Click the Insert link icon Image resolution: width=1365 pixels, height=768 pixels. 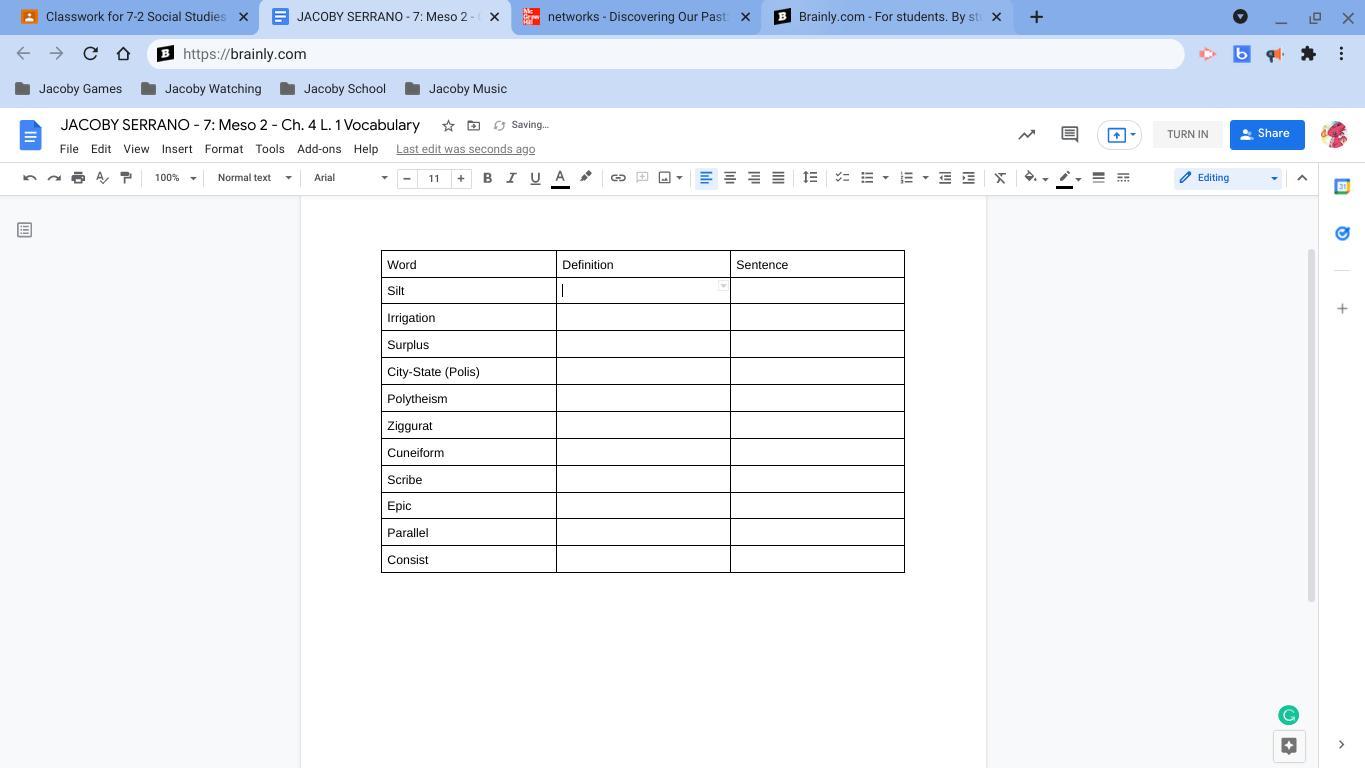(x=618, y=178)
